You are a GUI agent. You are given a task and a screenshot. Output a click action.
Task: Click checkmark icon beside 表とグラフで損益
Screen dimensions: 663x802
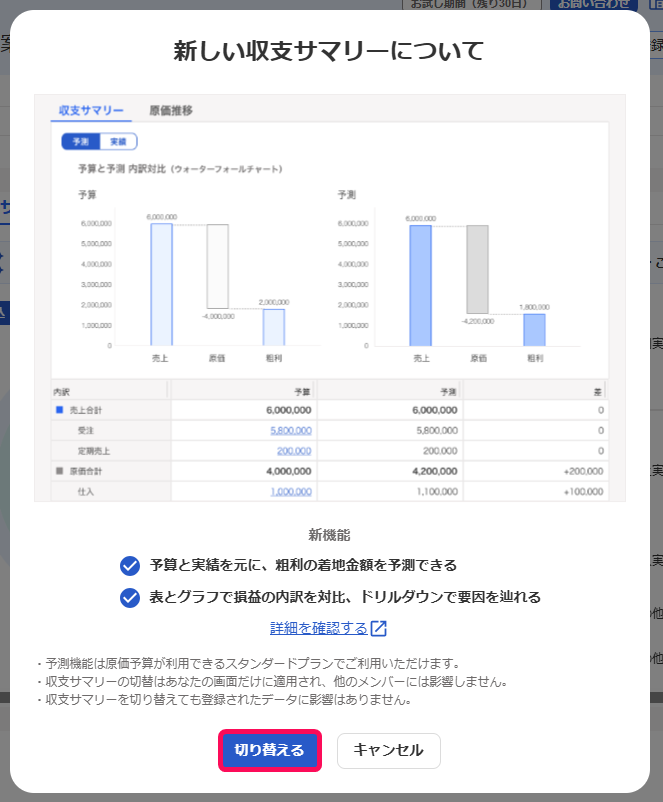pos(130,597)
